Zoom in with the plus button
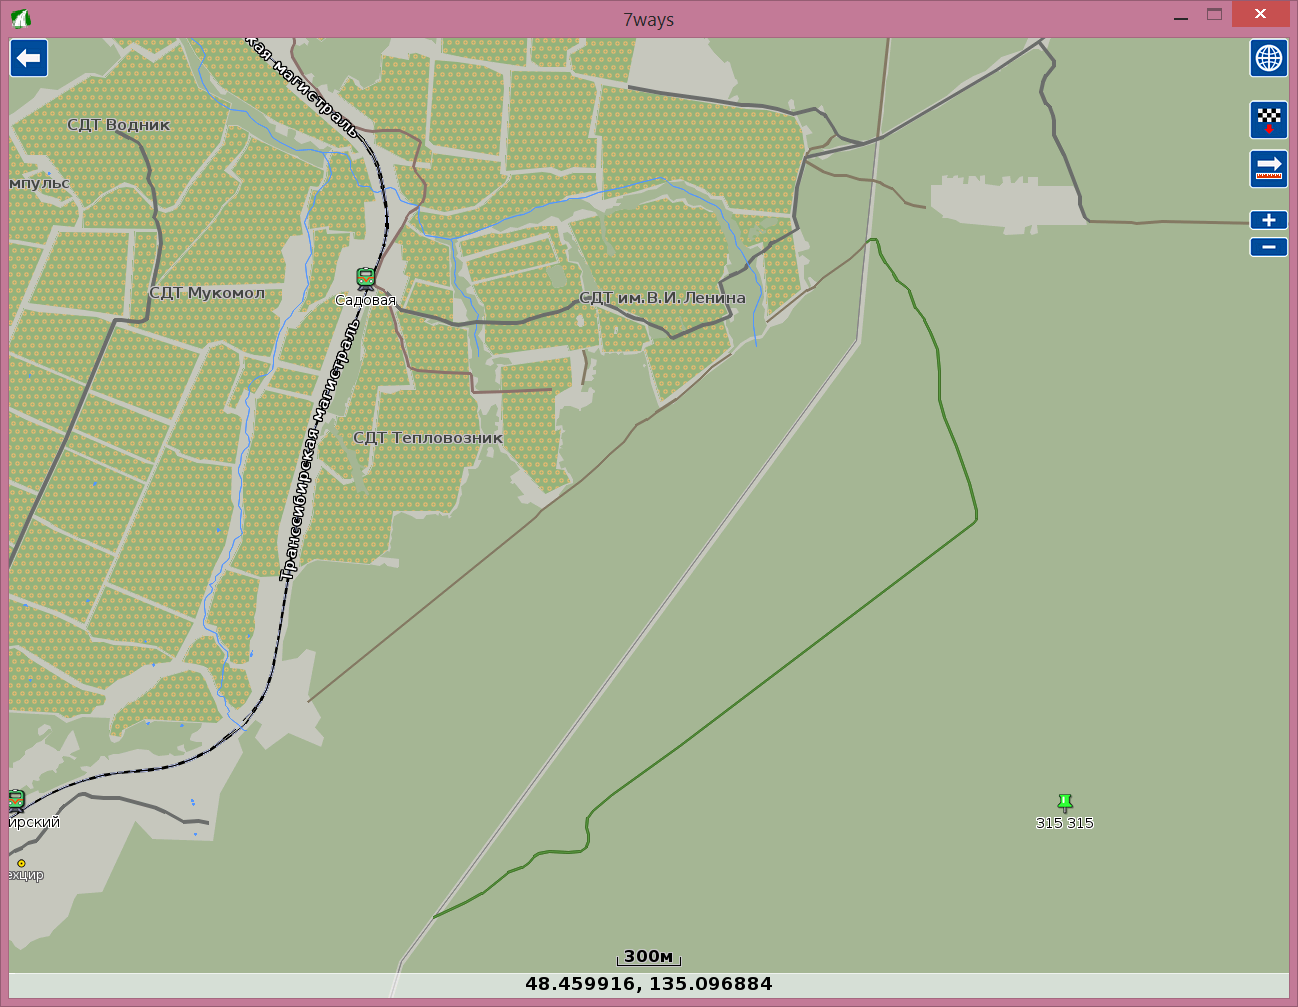1298x1007 pixels. pyautogui.click(x=1268, y=220)
